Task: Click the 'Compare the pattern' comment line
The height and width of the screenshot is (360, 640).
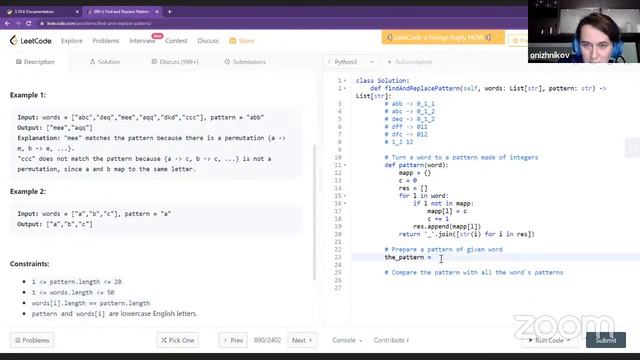Action: [x=474, y=273]
